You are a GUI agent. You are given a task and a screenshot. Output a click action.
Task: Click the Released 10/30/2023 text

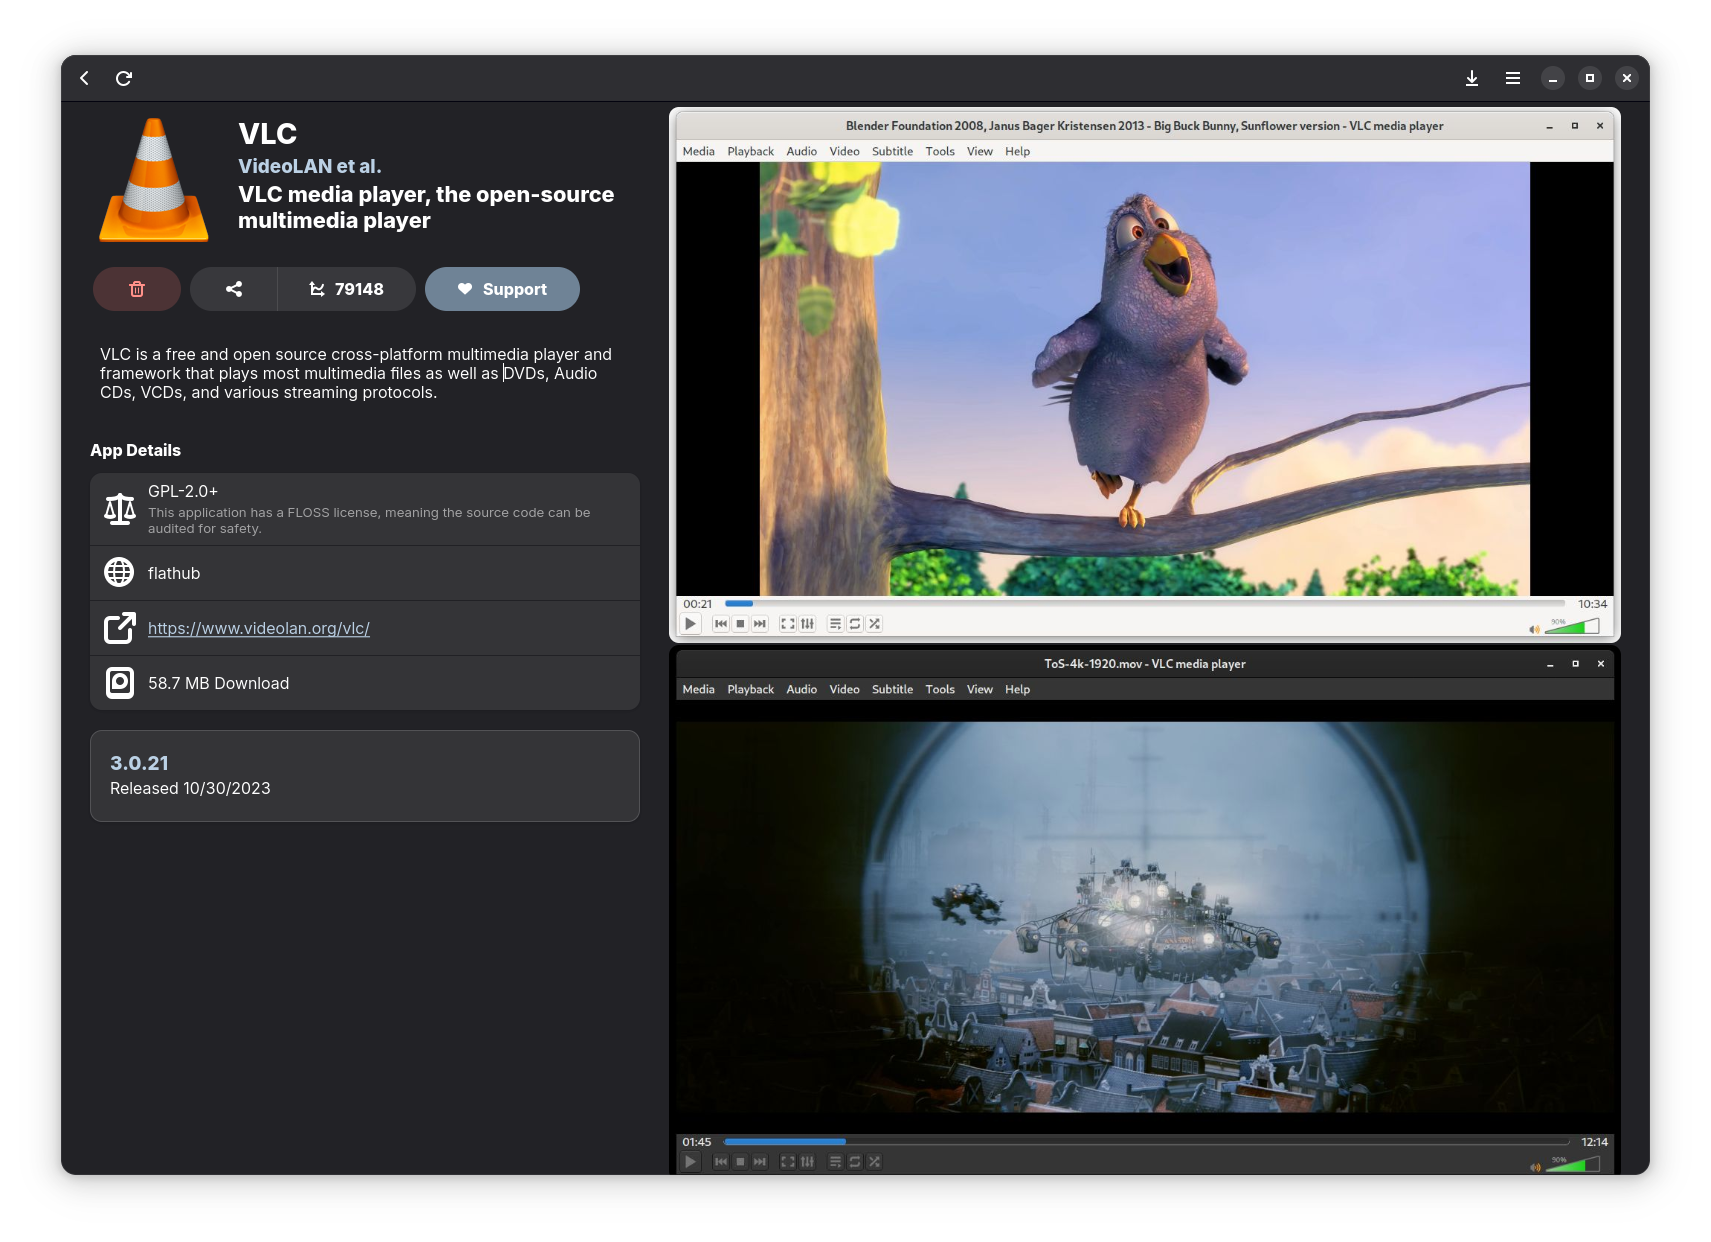(190, 788)
